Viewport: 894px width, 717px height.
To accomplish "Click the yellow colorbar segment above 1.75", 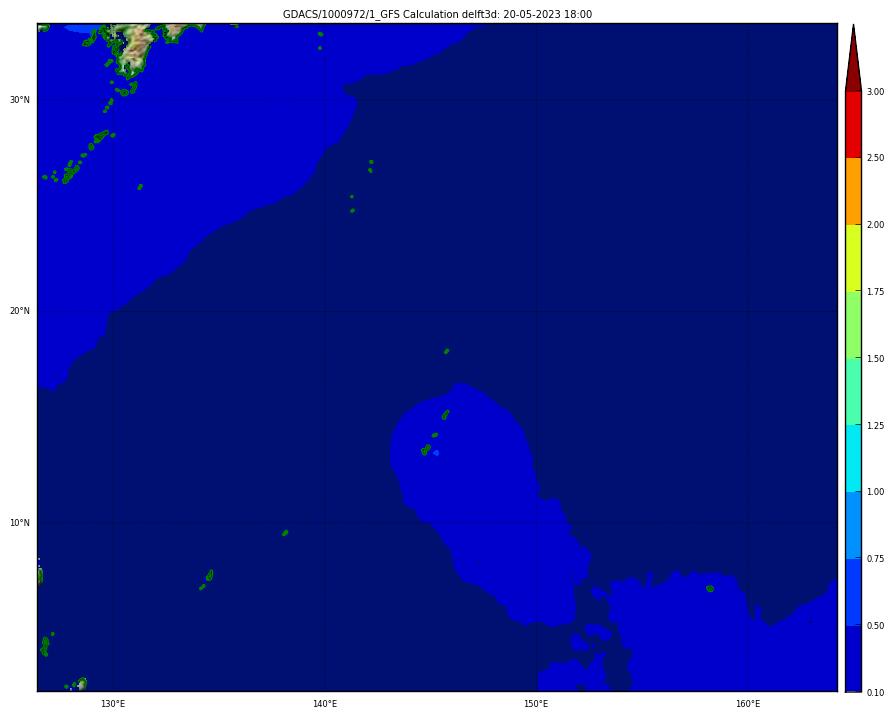I will pos(853,258).
